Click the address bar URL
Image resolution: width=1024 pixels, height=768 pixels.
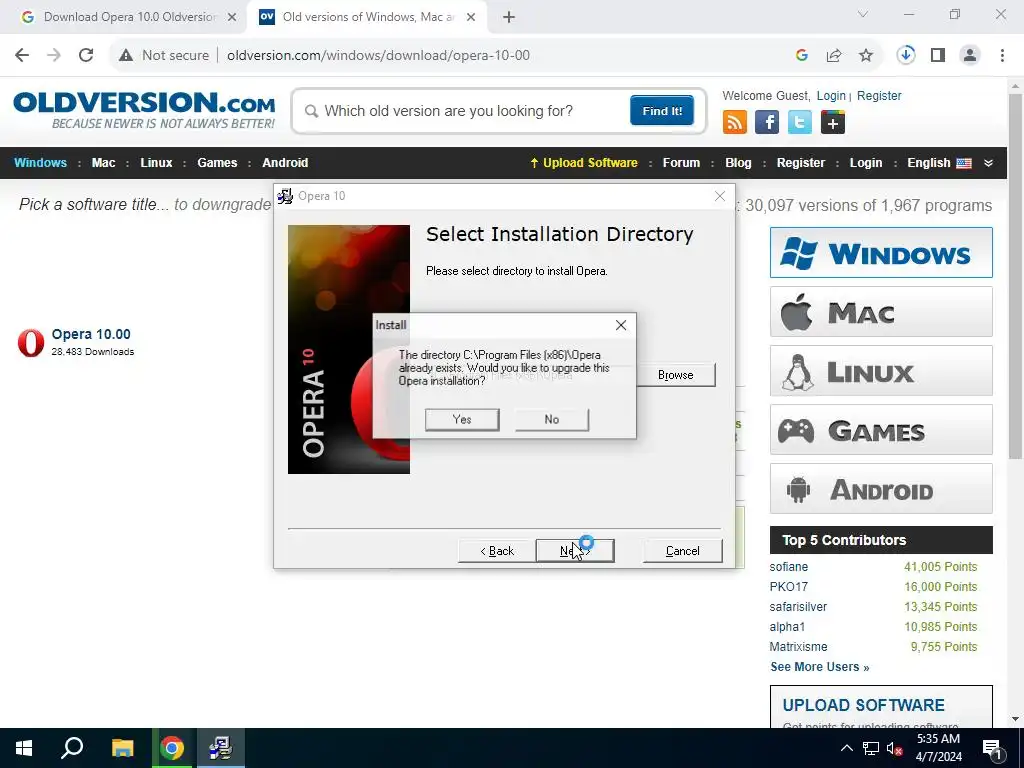pyautogui.click(x=378, y=56)
